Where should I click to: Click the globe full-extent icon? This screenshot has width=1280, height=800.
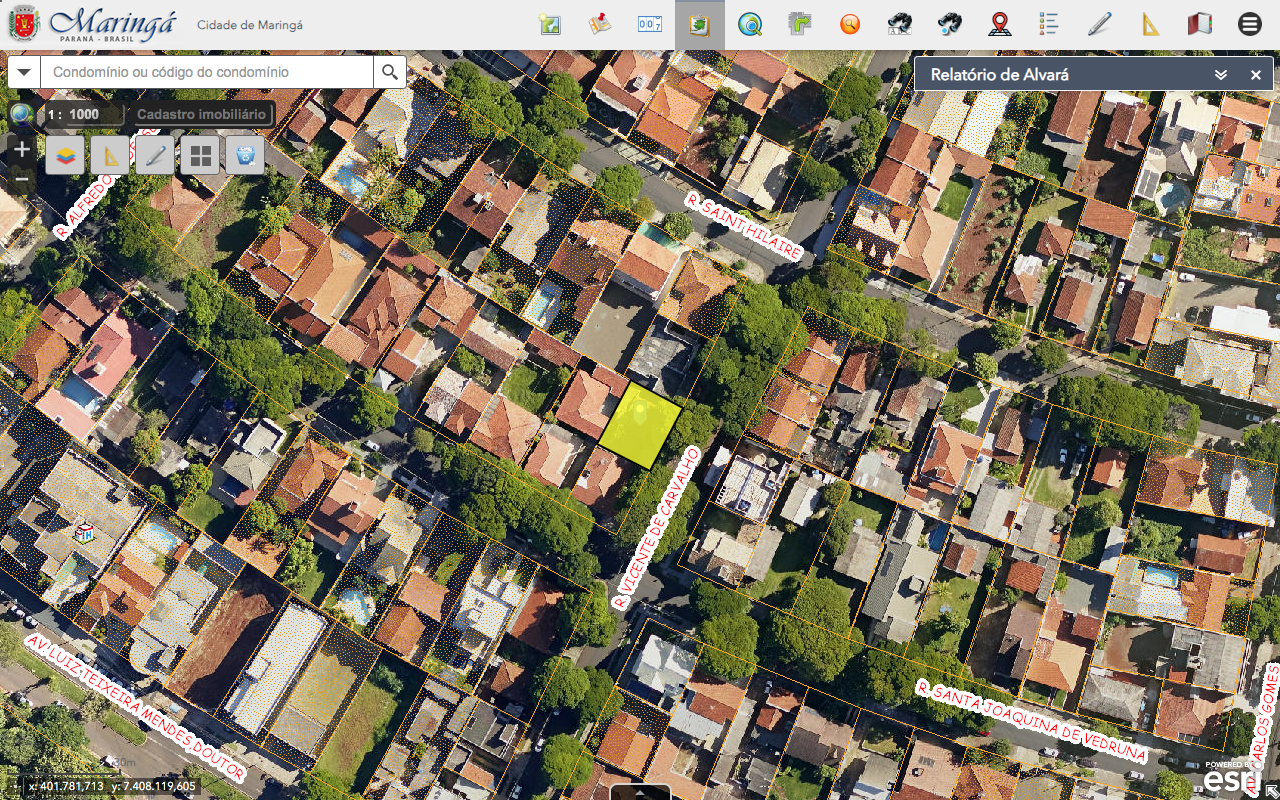click(x=21, y=114)
